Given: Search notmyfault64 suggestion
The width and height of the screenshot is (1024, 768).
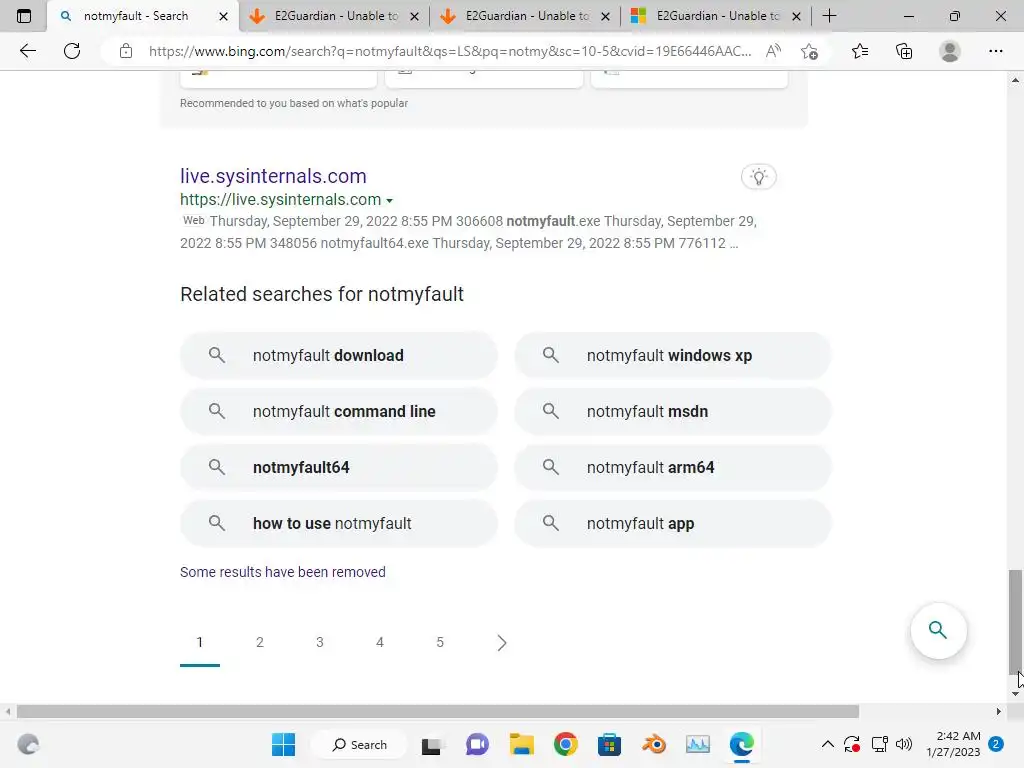Looking at the screenshot, I should click(338, 468).
